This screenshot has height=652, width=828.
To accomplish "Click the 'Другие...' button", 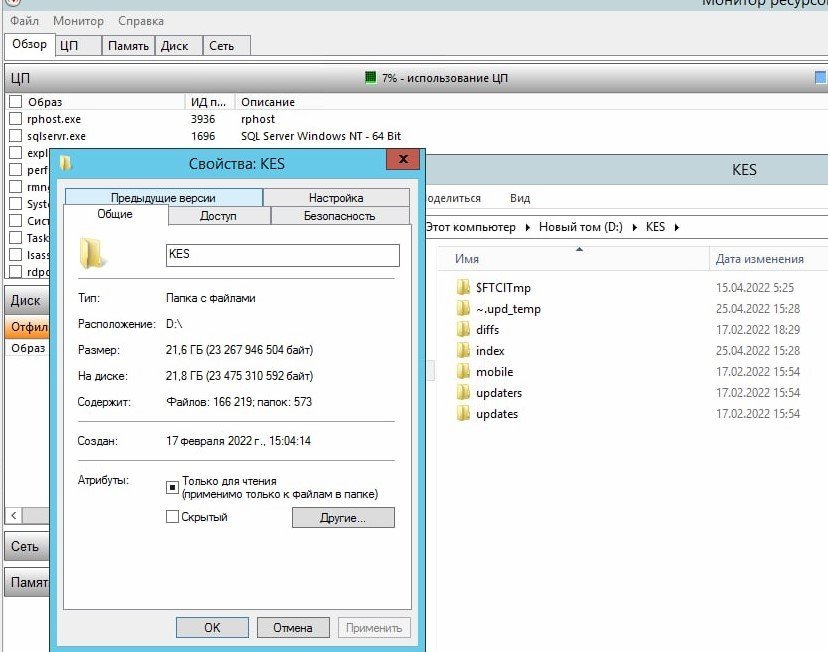I will tap(343, 518).
